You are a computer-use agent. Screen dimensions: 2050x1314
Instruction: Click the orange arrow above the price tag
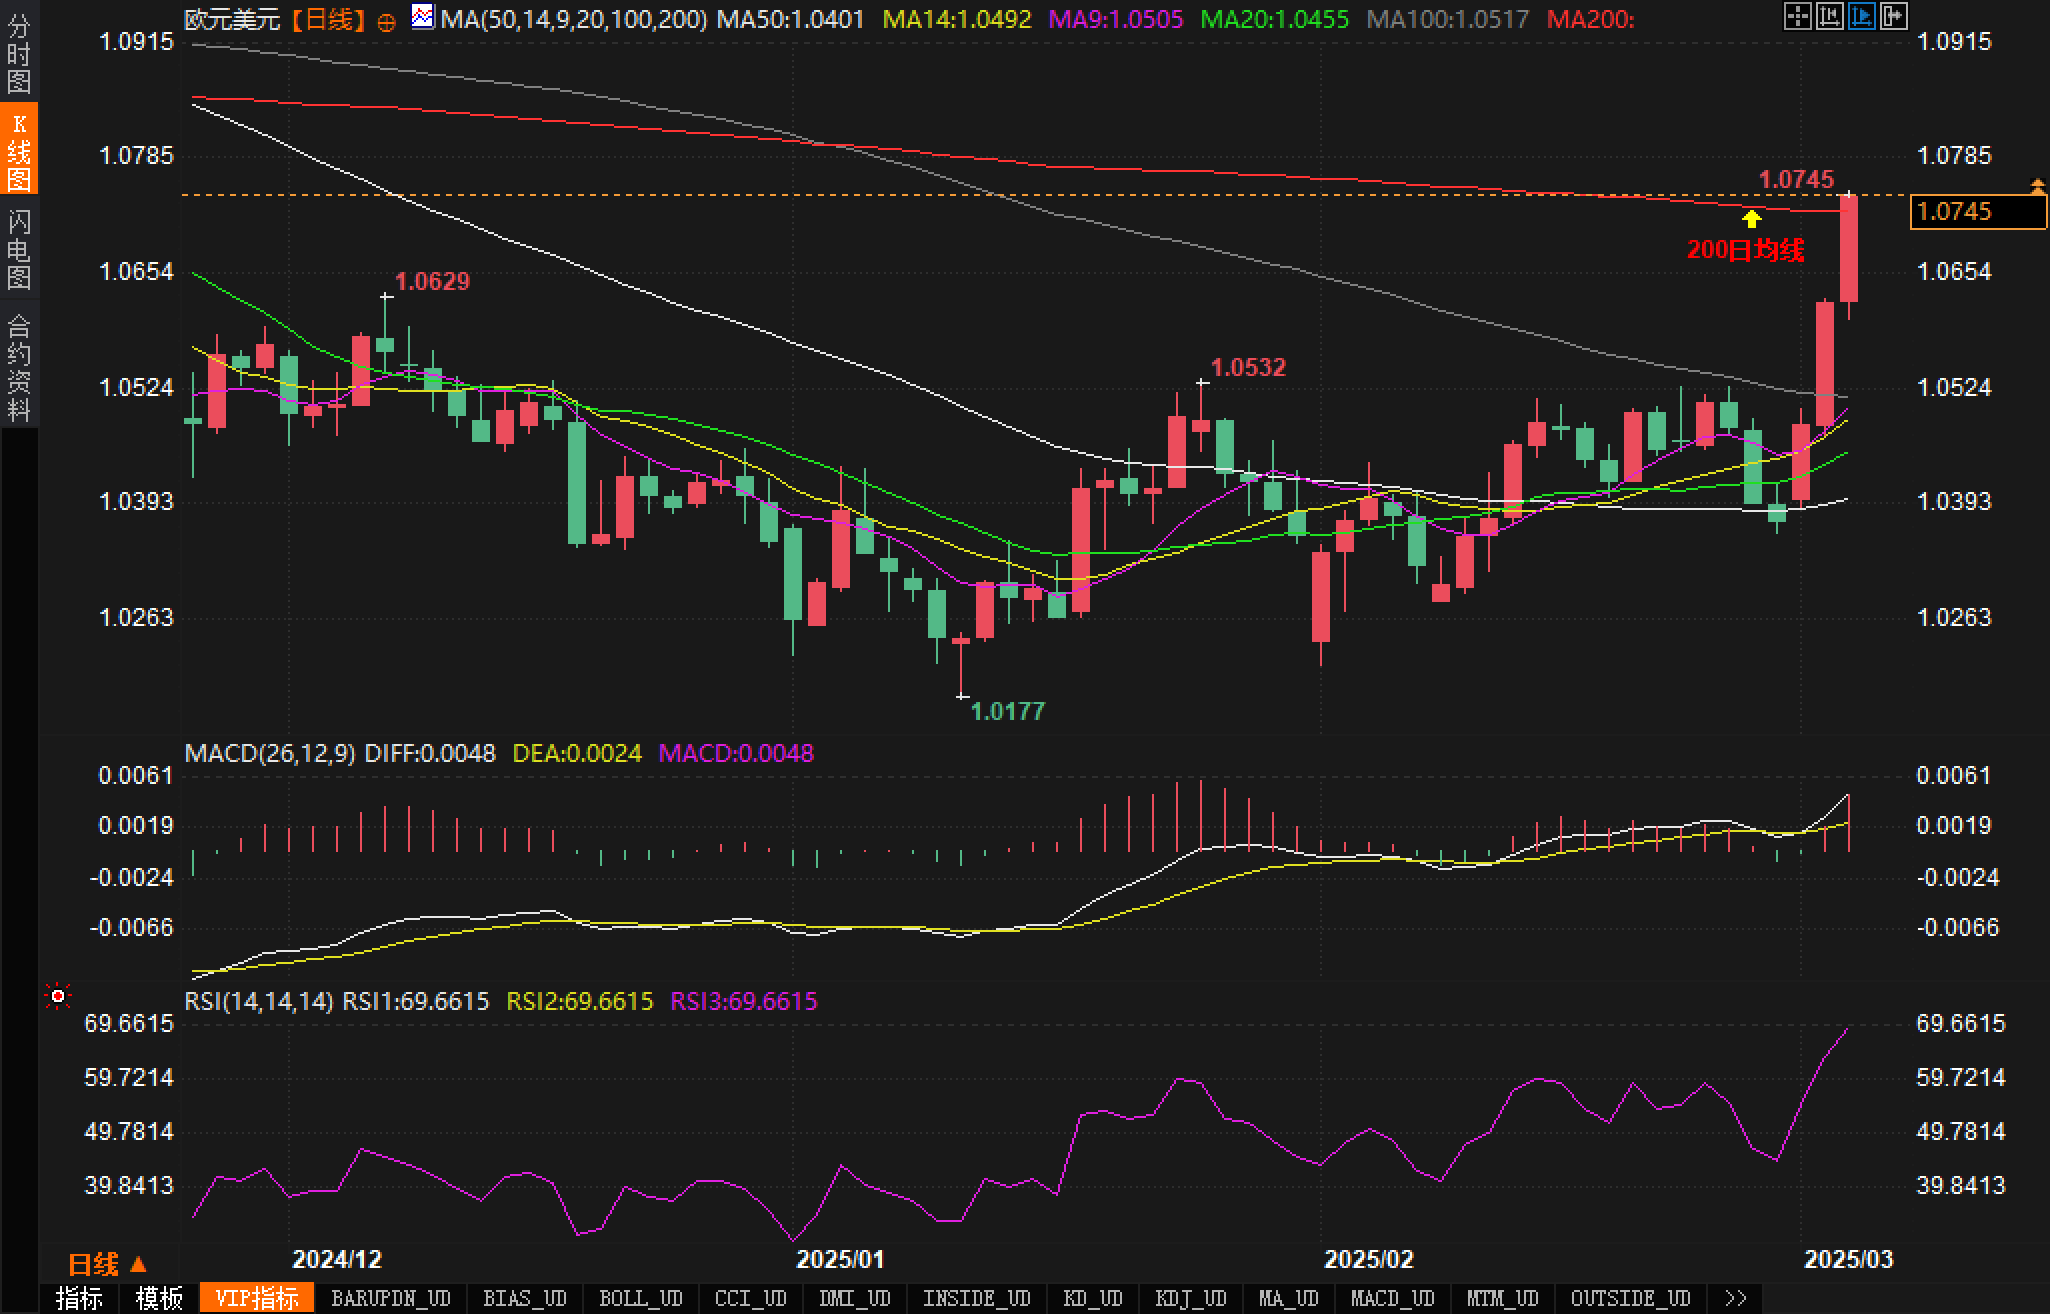2037,186
